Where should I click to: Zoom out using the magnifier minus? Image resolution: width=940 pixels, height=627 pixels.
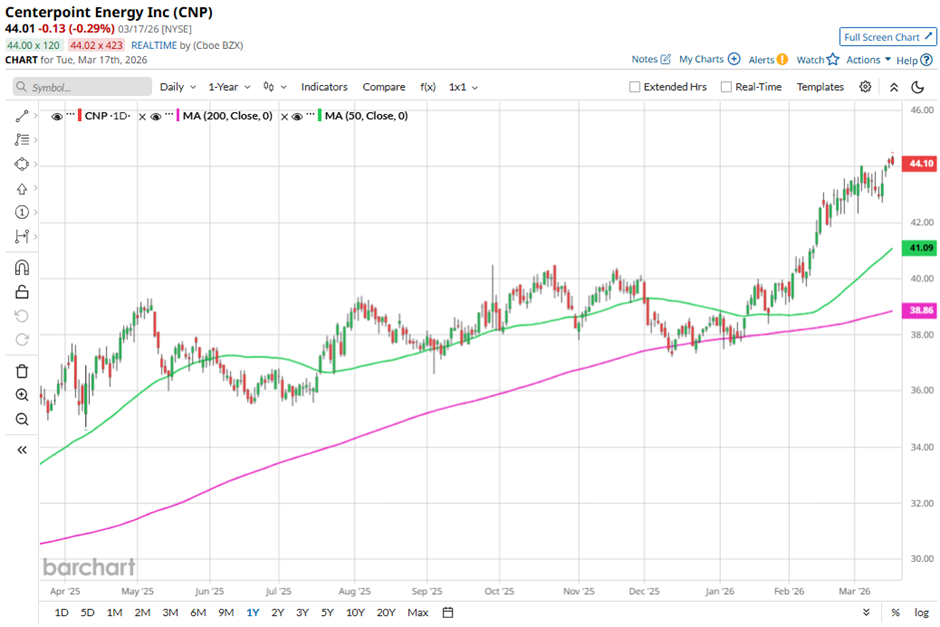tap(22, 419)
